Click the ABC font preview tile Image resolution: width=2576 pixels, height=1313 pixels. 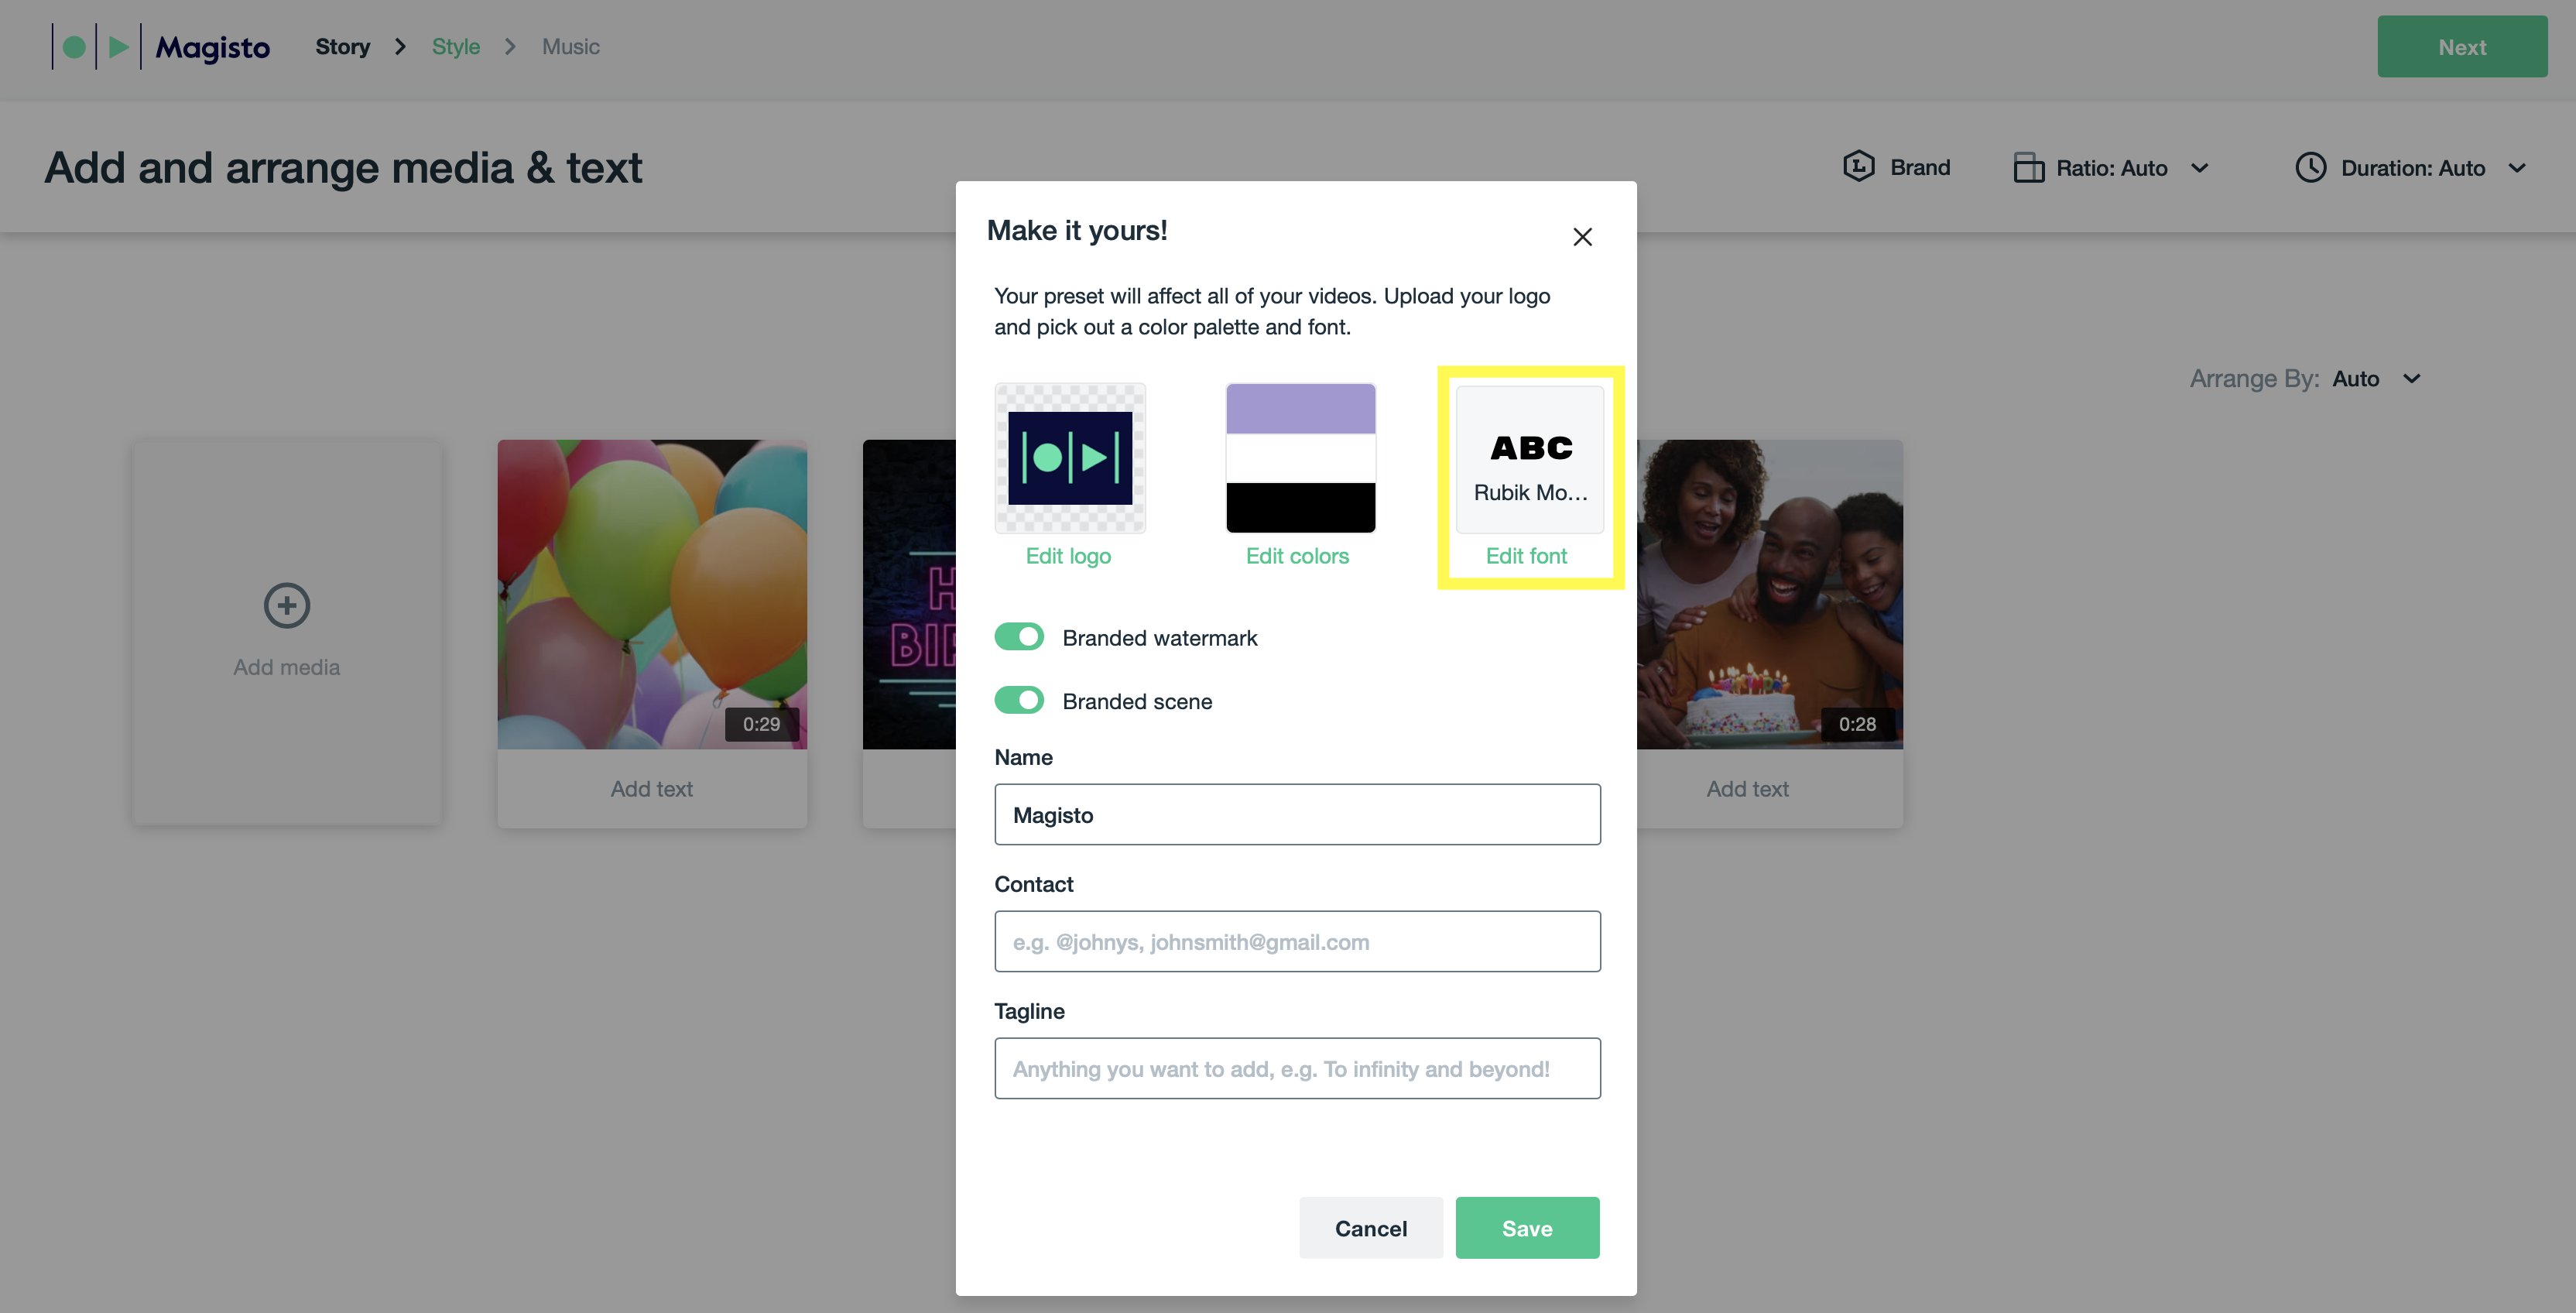pyautogui.click(x=1530, y=459)
